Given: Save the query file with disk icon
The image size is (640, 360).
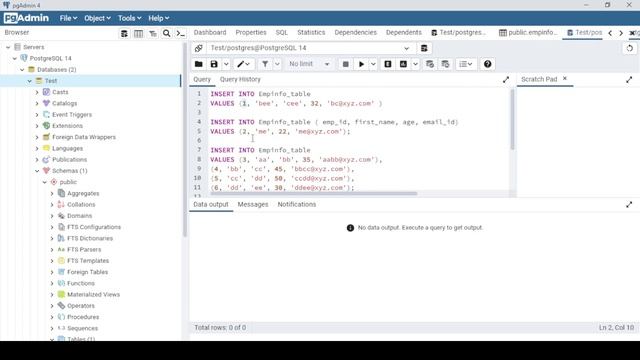Looking at the screenshot, I should point(214,64).
